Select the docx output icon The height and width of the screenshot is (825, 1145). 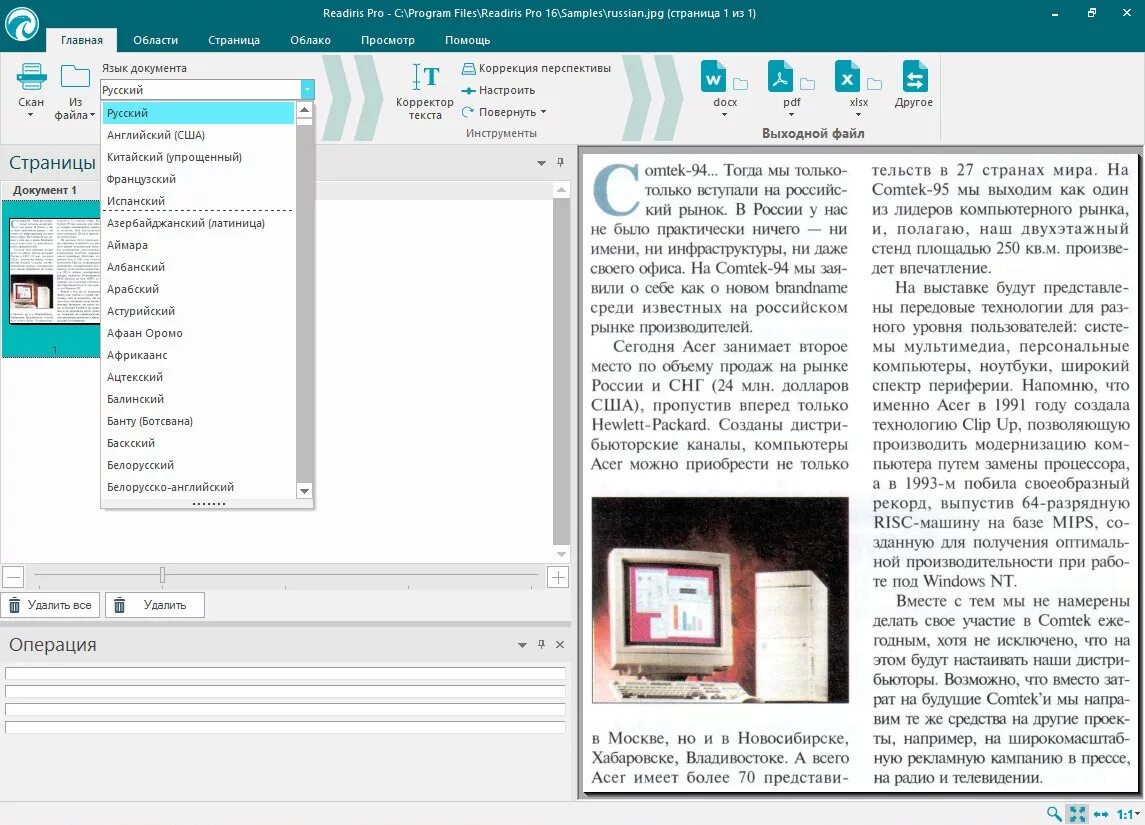[713, 77]
